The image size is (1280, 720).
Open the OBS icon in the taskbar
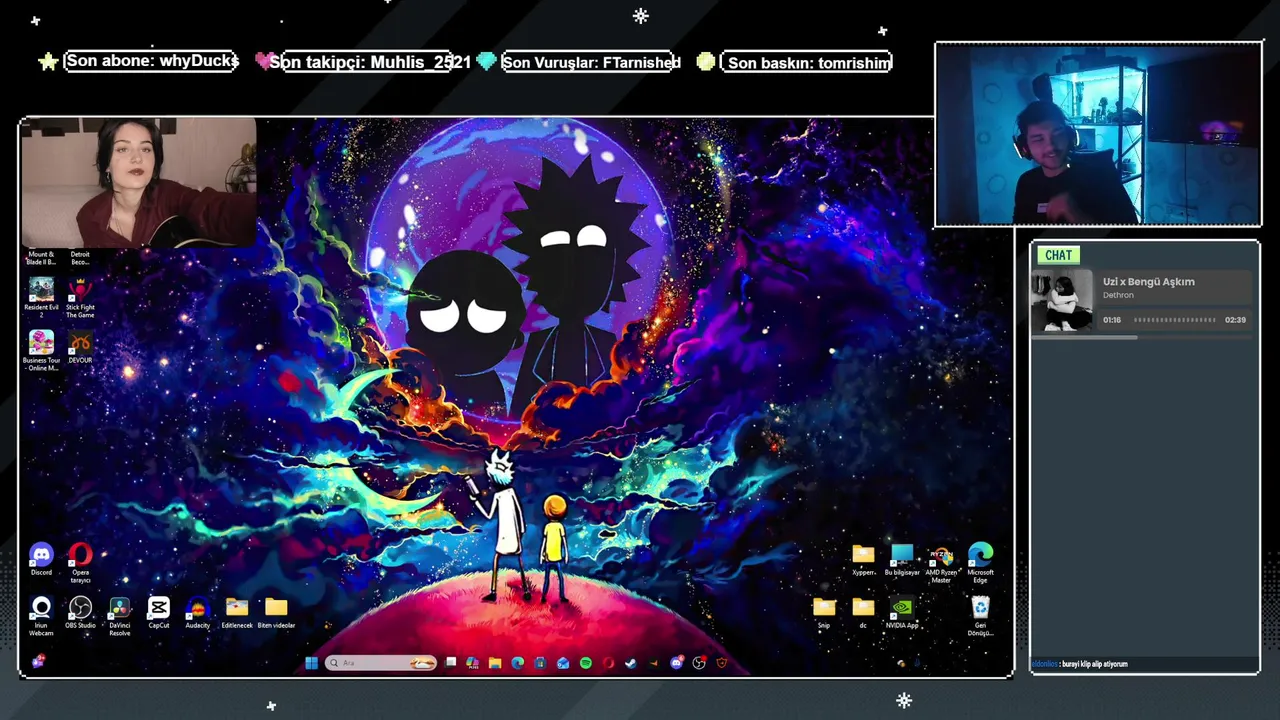[x=699, y=663]
